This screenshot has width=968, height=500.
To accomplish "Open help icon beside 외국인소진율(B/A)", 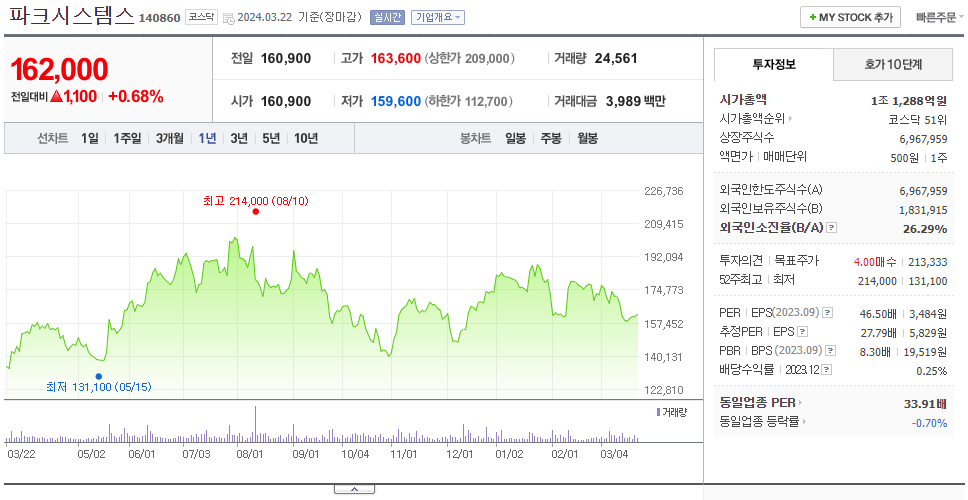I will (x=832, y=228).
